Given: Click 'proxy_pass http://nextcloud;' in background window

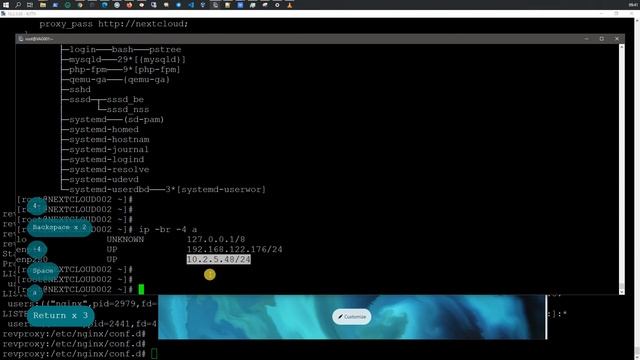Looking at the screenshot, I should pyautogui.click(x=114, y=24).
